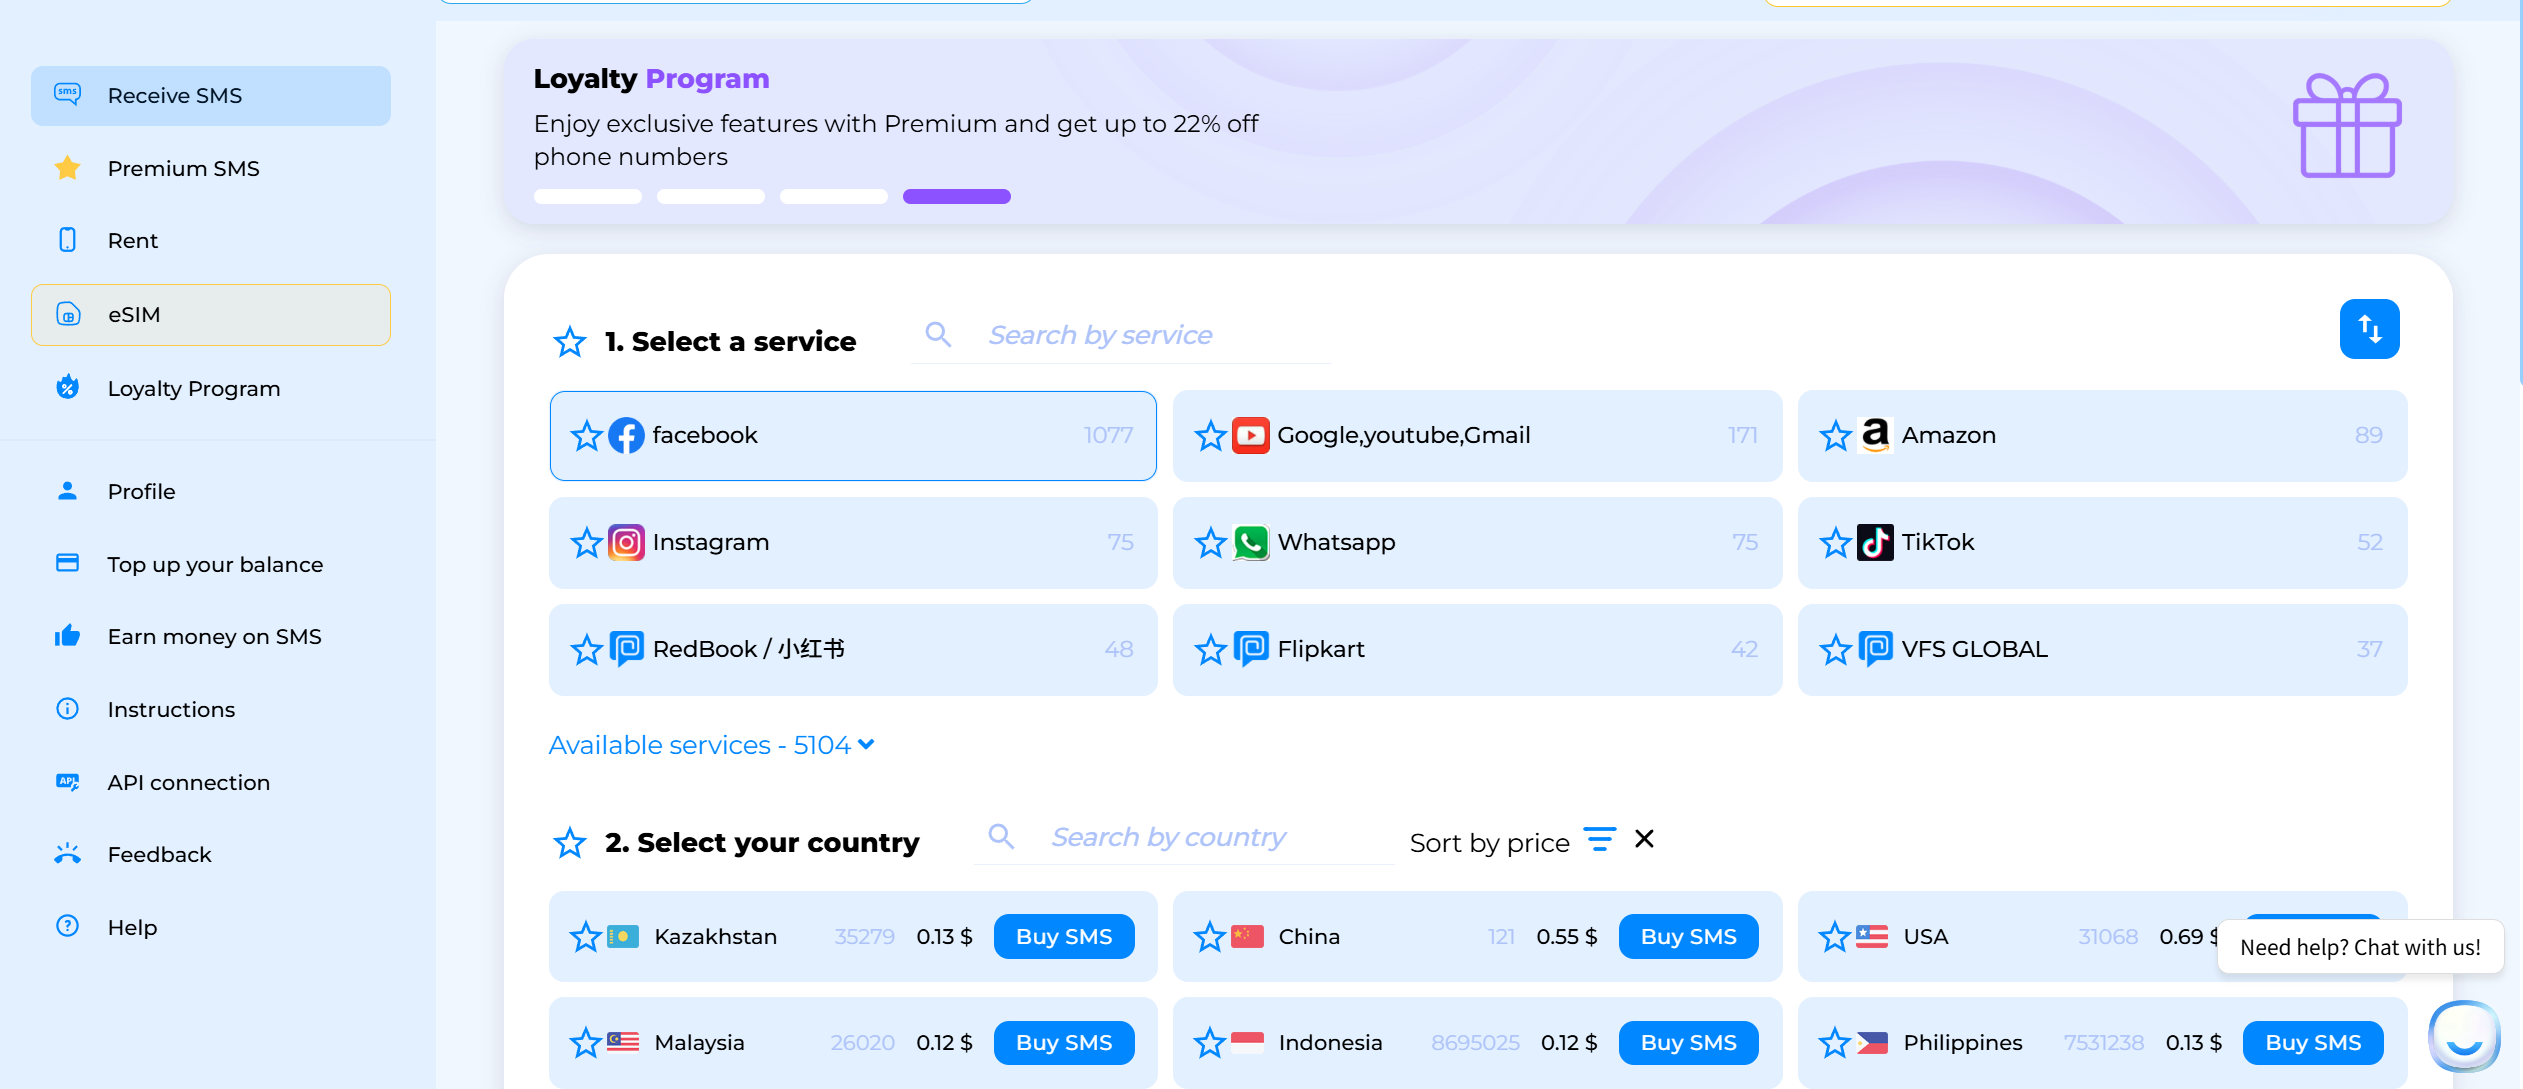Click the Sort by price filter icon
This screenshot has height=1089, width=2523.
[x=1599, y=839]
